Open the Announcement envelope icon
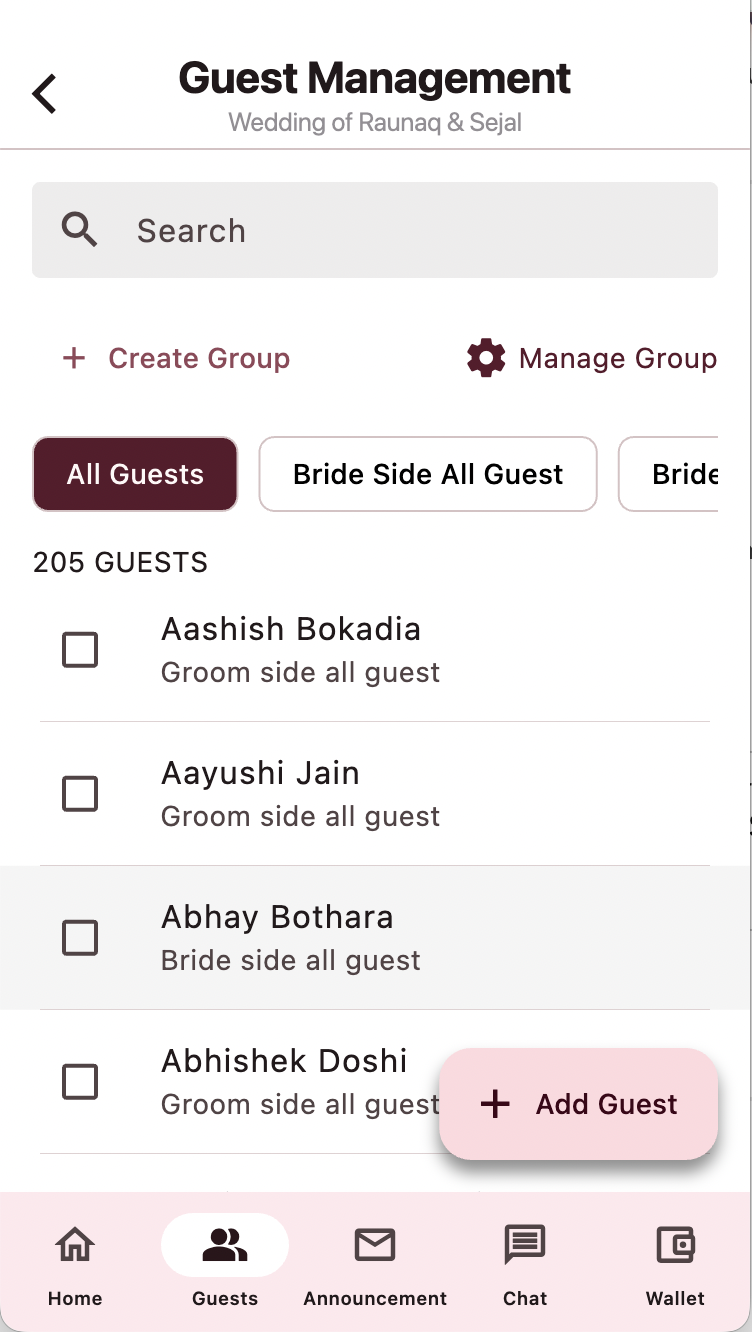 point(375,1245)
